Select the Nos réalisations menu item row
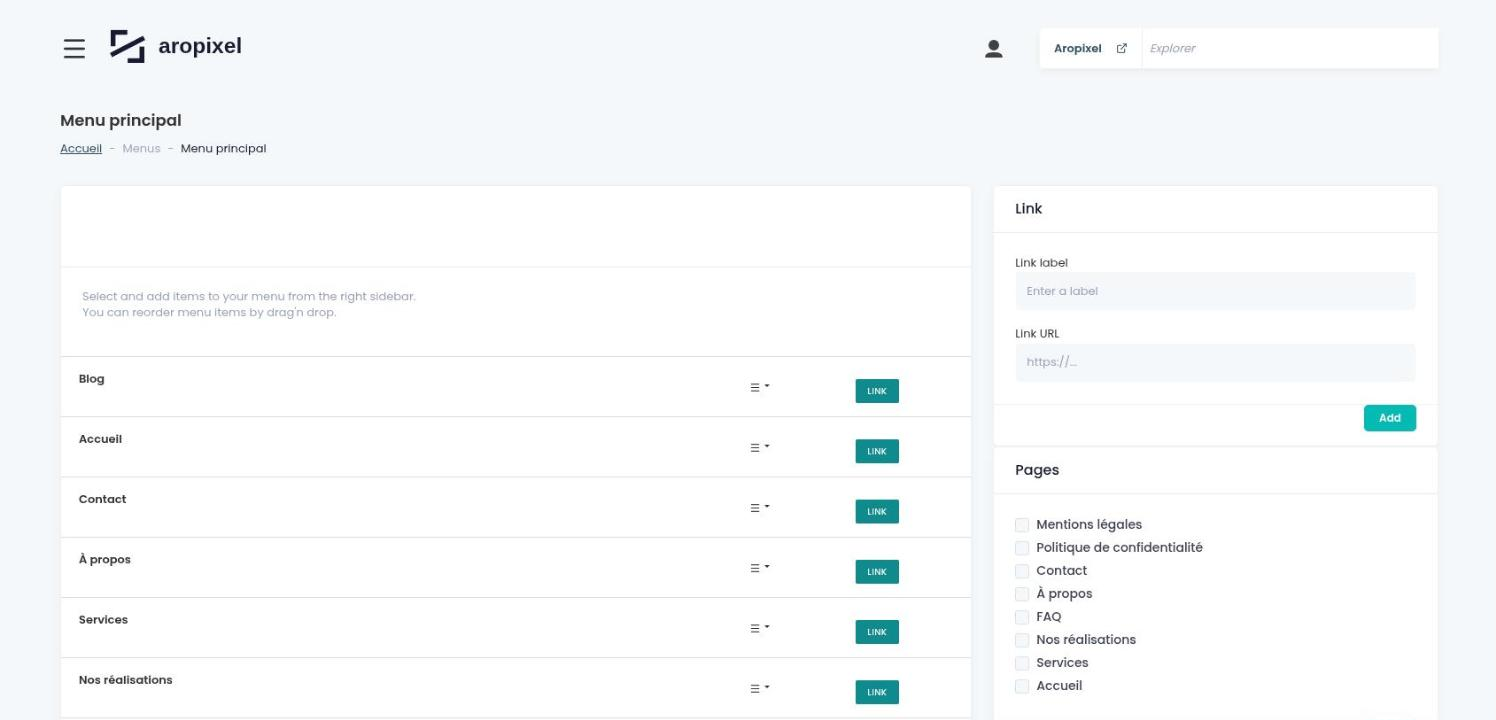Image resolution: width=1496 pixels, height=720 pixels. point(516,687)
